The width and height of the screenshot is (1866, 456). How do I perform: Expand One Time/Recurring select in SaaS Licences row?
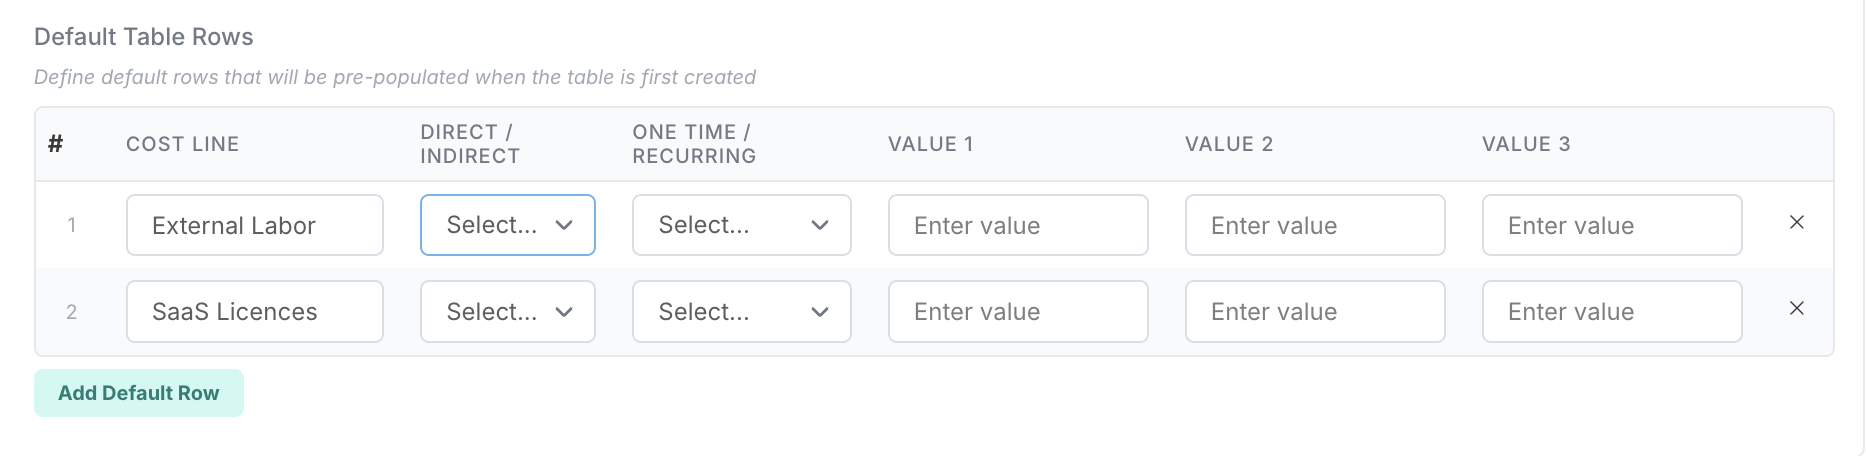point(741,312)
